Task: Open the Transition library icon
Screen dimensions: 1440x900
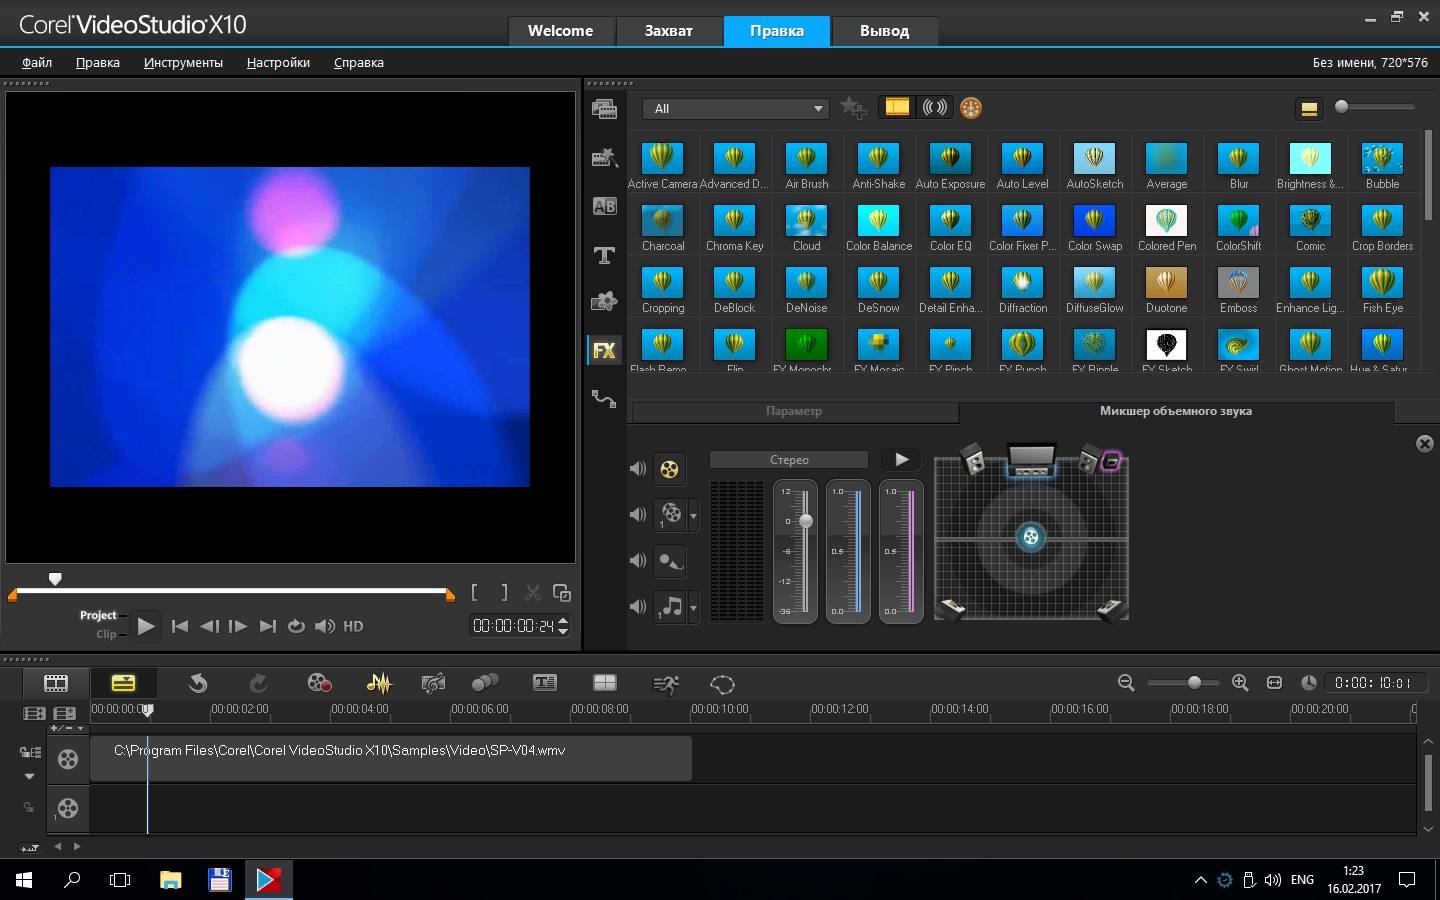Action: [x=604, y=206]
